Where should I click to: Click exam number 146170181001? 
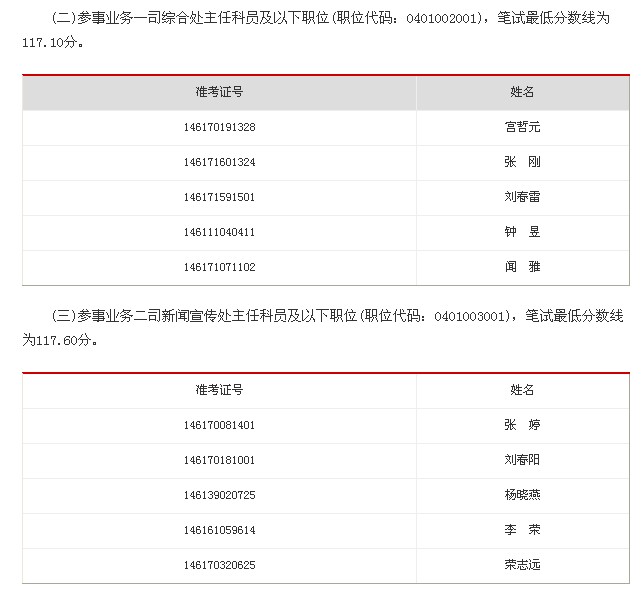coord(220,460)
